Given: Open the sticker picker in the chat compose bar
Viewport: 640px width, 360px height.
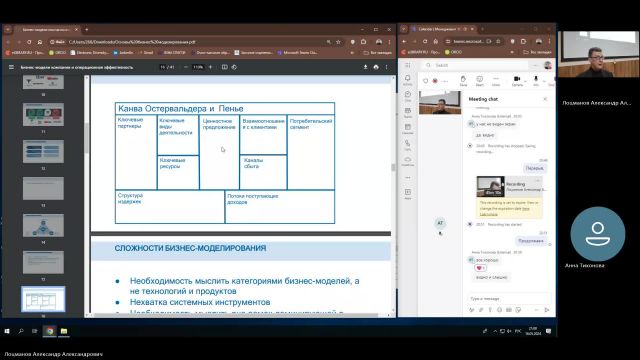Looking at the screenshot, I should (518, 310).
